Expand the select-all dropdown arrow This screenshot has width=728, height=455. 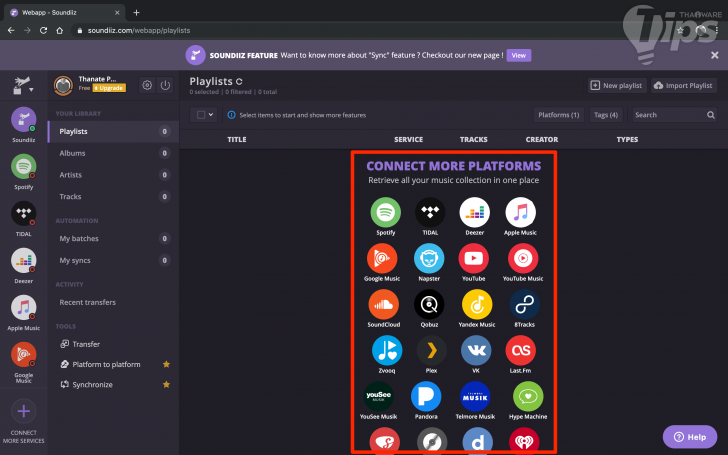(211, 115)
